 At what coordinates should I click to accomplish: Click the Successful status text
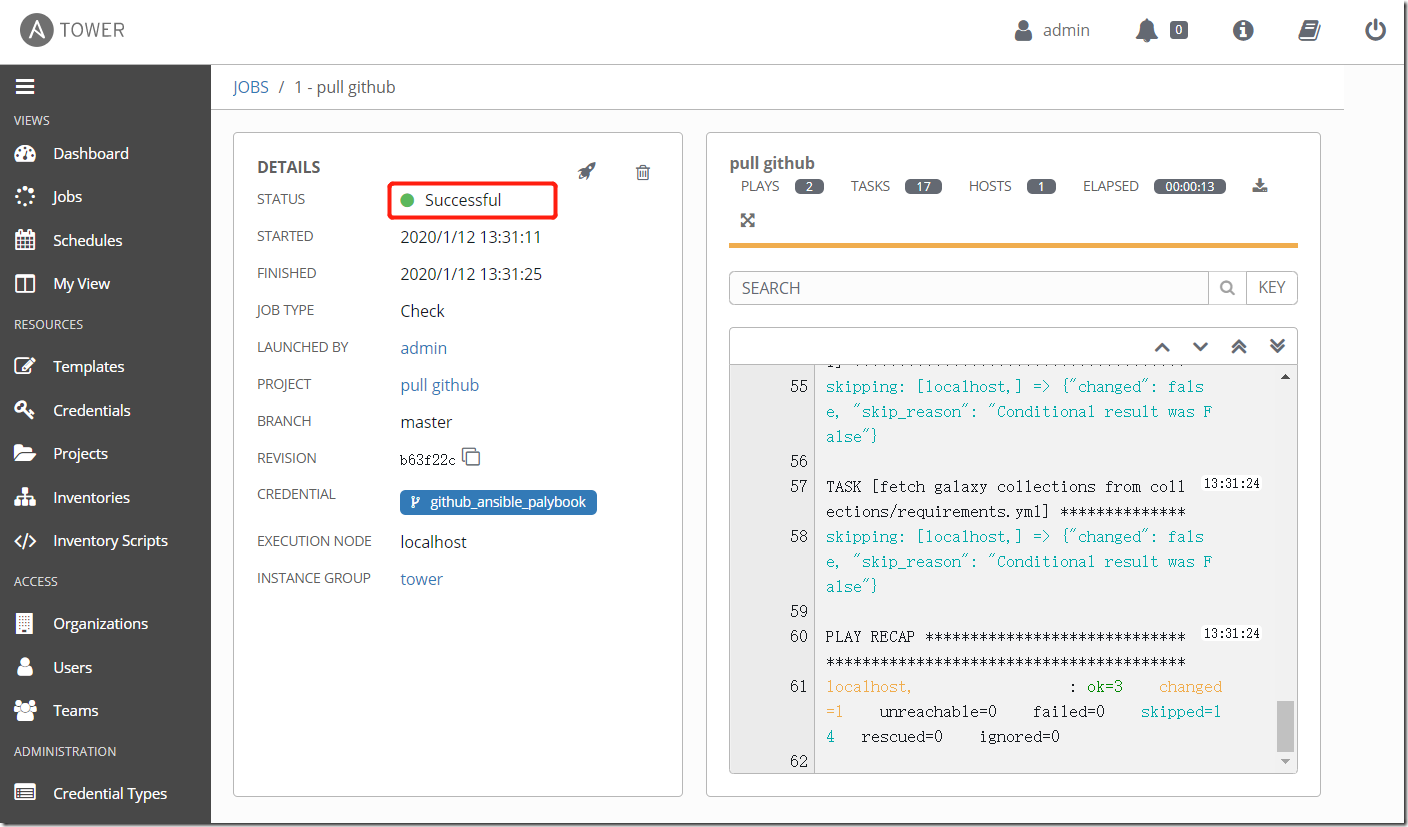click(463, 200)
